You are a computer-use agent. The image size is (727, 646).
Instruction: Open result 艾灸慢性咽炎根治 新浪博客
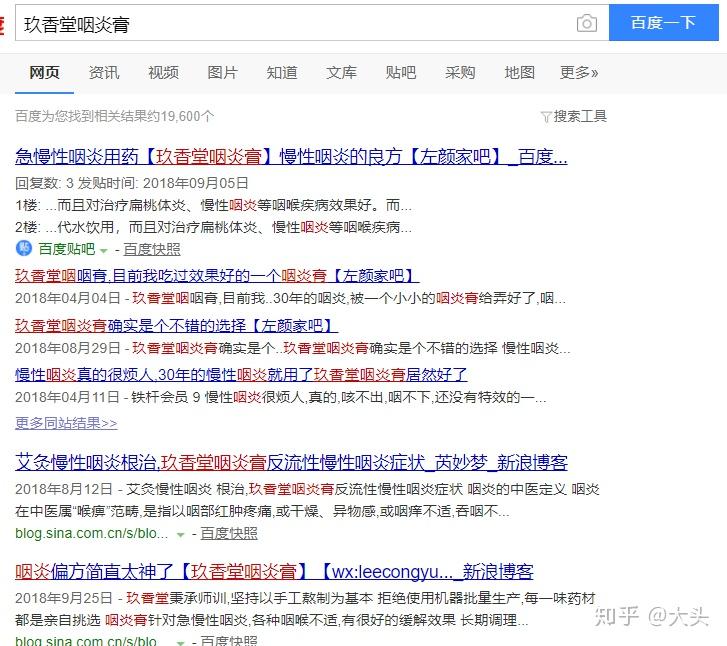[291, 462]
